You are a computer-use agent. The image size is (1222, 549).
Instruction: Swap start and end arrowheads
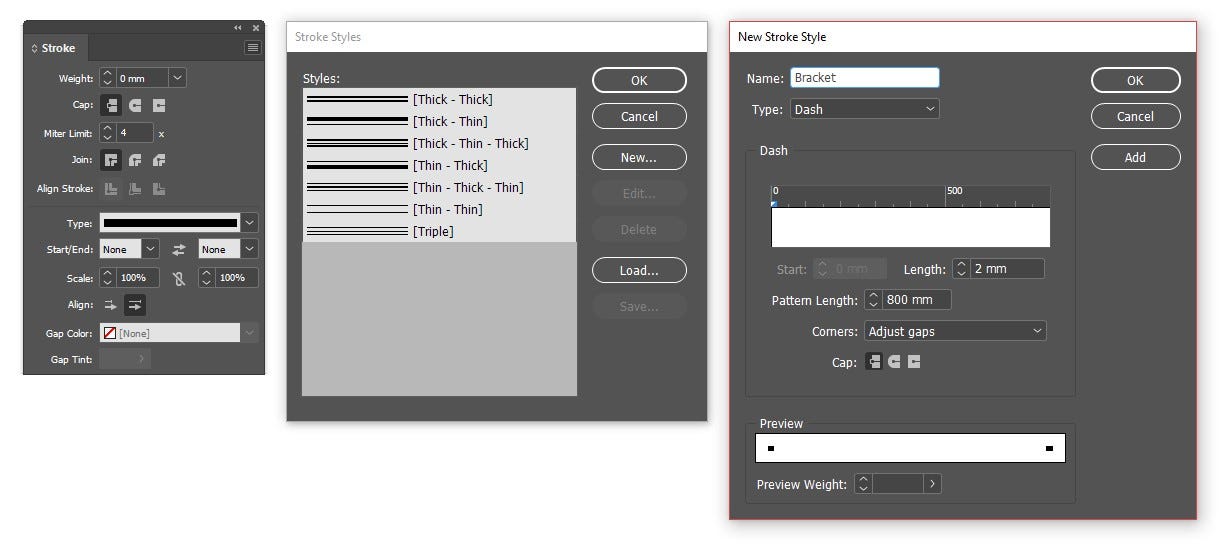[x=179, y=249]
